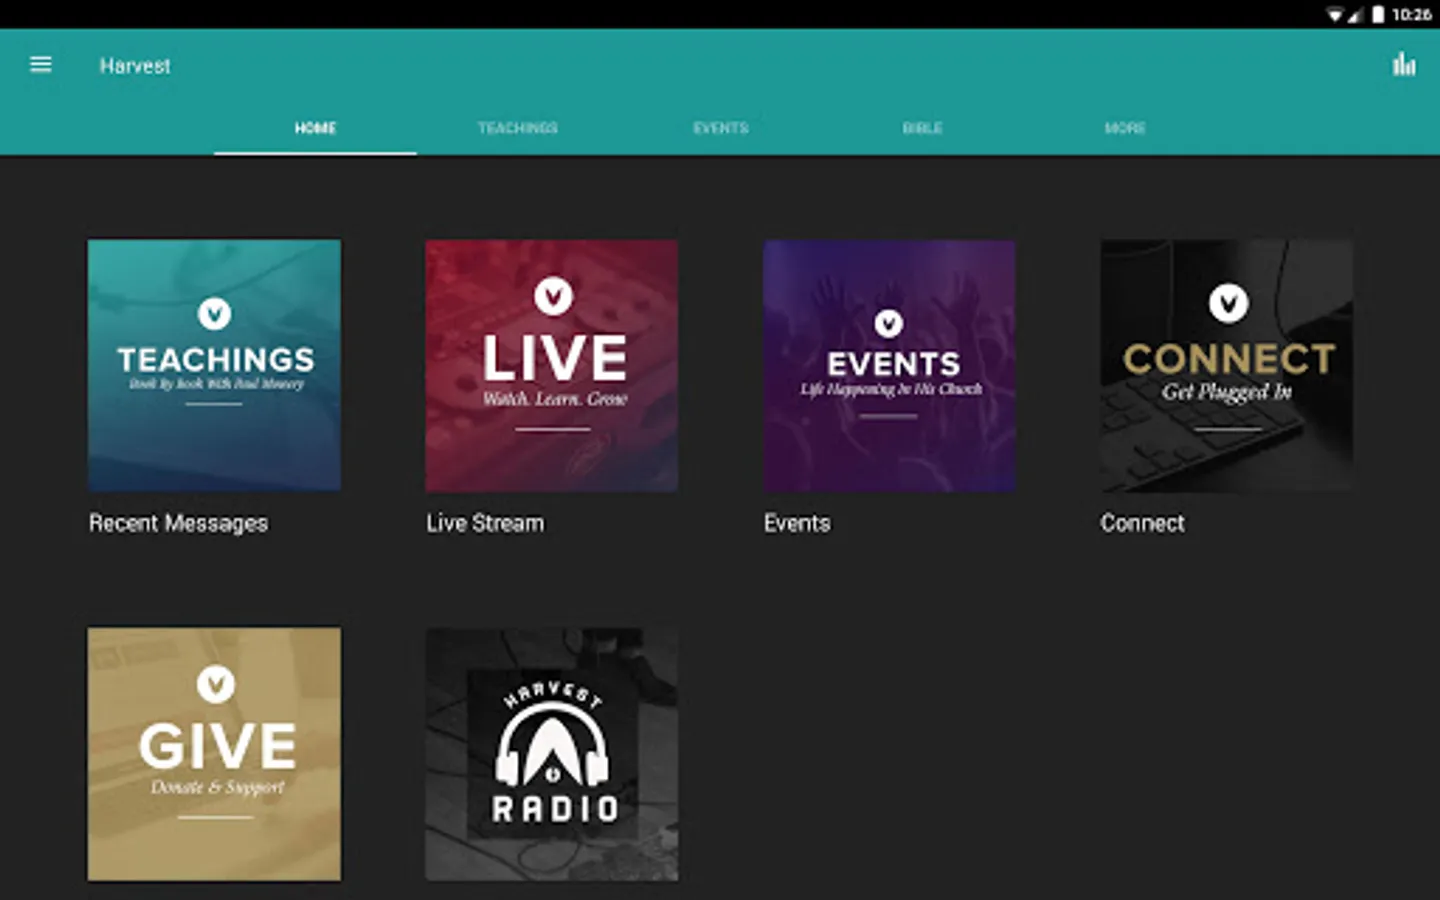Select the Live Stream label
This screenshot has height=900, width=1440.
[485, 523]
